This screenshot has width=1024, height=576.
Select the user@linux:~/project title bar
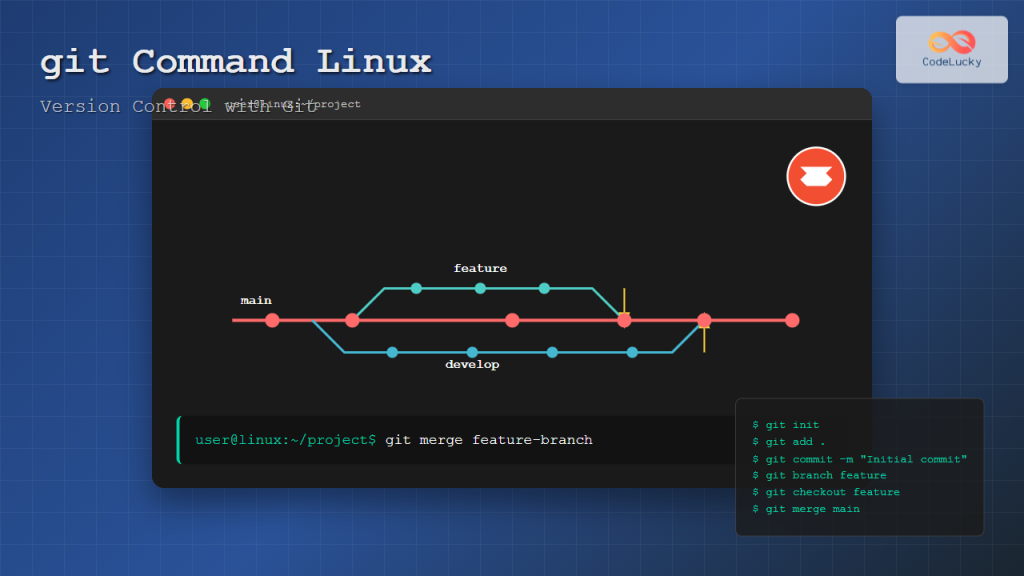pos(293,103)
